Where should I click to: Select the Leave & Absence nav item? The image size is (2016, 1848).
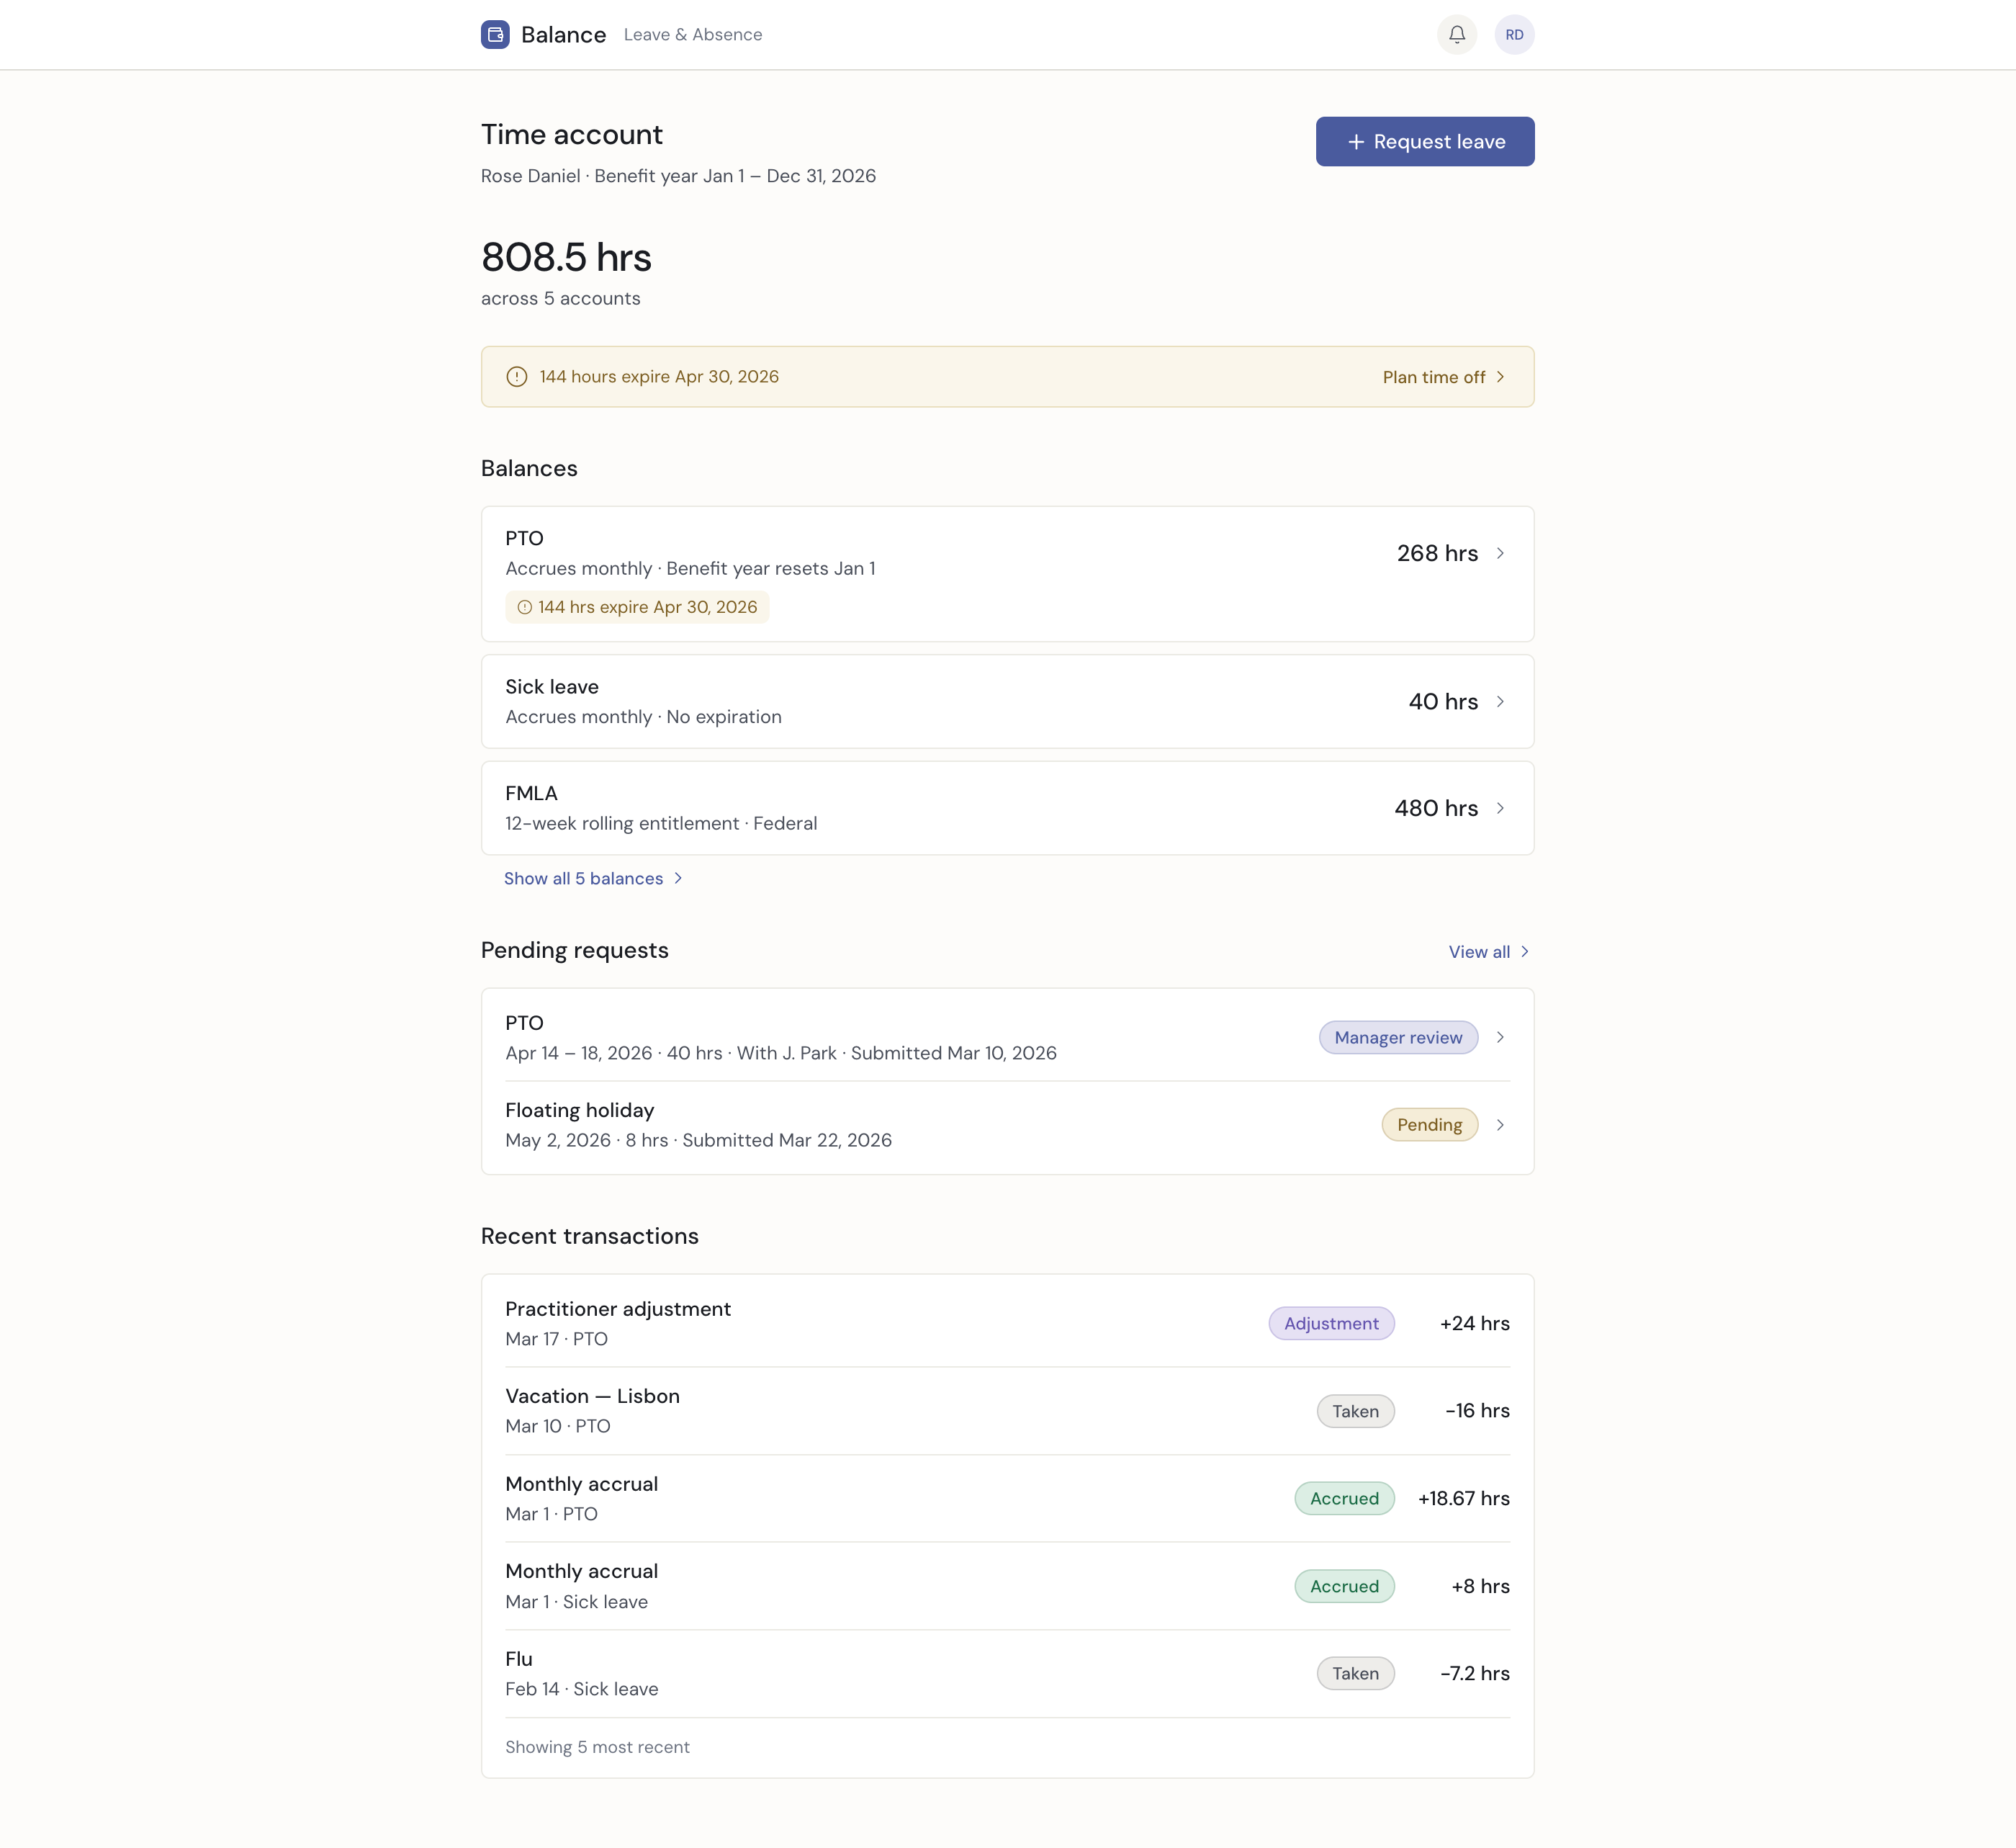(x=693, y=34)
